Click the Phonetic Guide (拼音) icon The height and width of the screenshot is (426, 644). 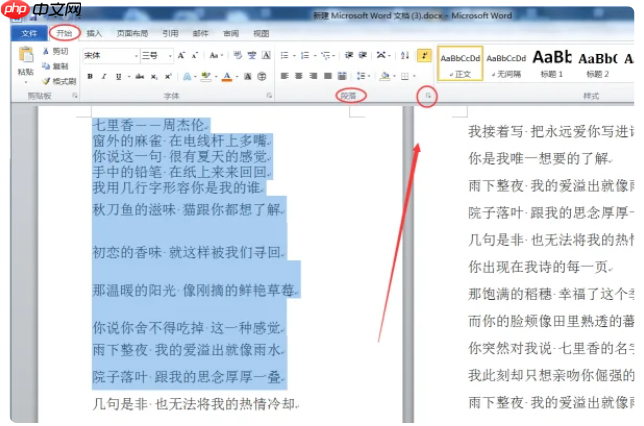coord(252,55)
